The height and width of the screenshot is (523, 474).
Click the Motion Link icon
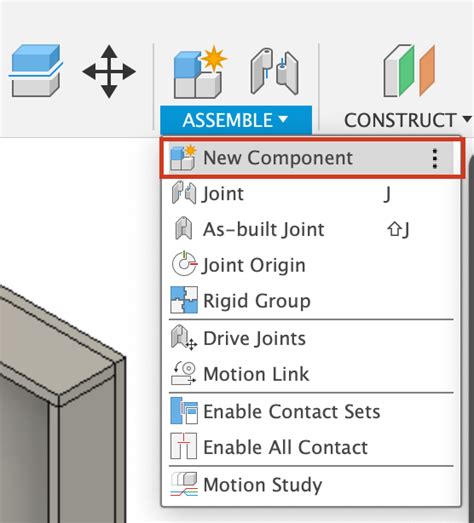184,374
